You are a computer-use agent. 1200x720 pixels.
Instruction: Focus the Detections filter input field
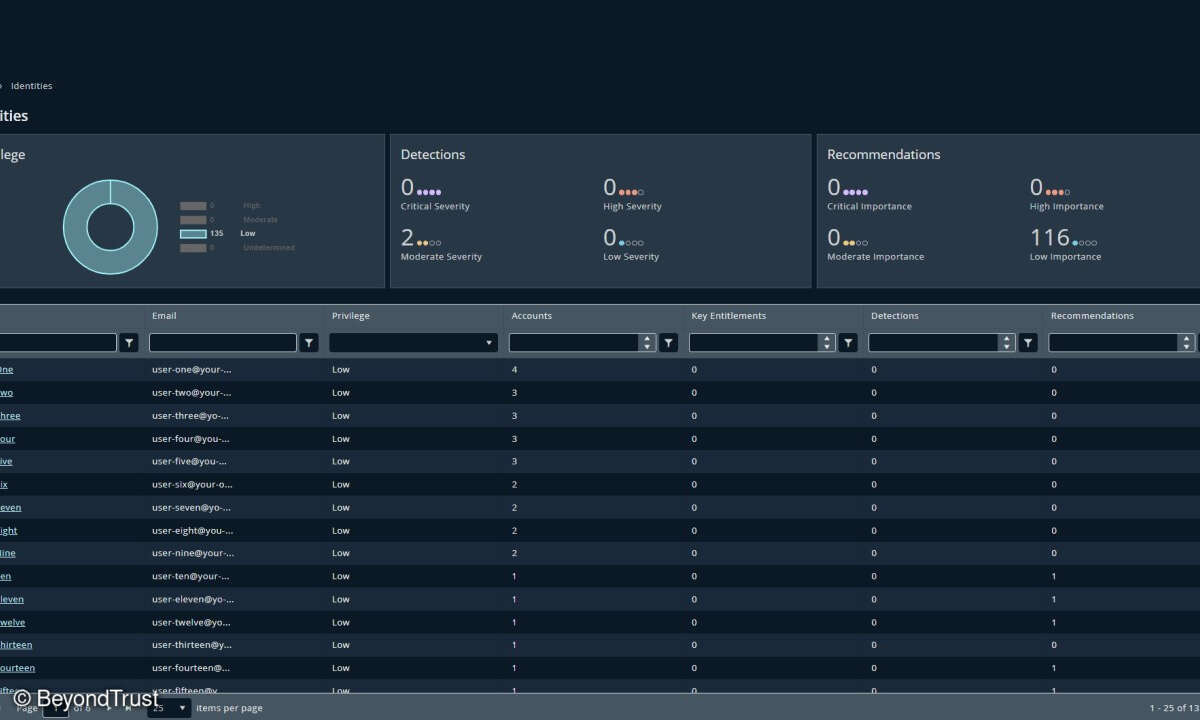point(934,343)
